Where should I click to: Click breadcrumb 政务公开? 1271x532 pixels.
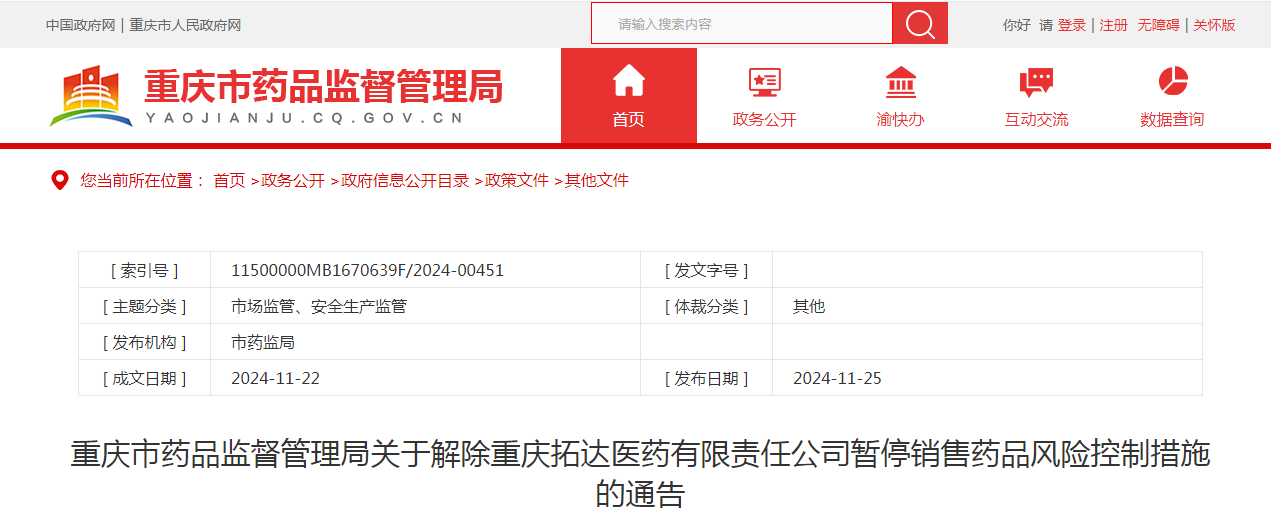click(293, 181)
